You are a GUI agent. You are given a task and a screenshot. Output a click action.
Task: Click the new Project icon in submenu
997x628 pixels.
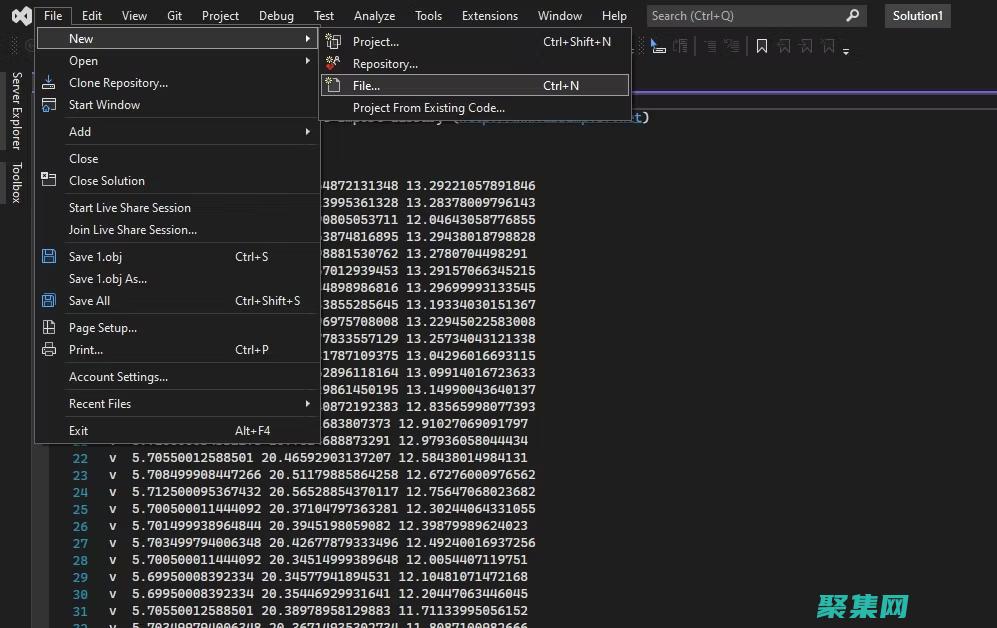pyautogui.click(x=334, y=42)
